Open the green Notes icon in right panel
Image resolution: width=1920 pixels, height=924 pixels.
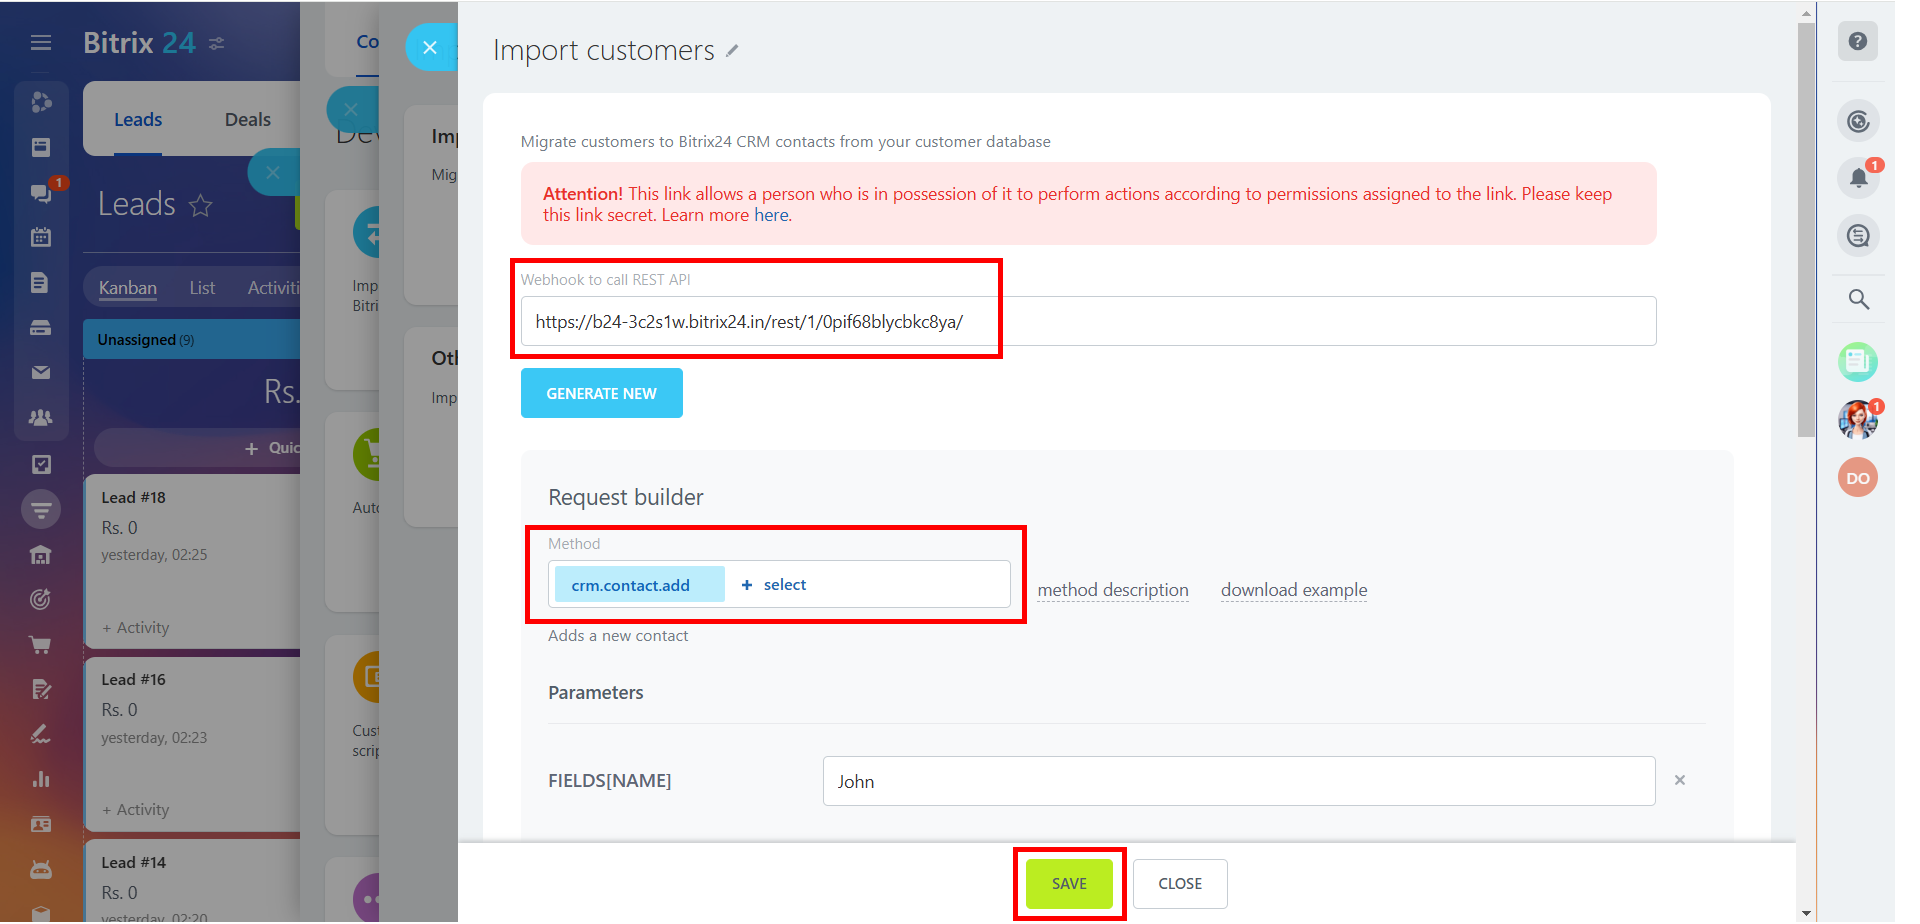[1857, 361]
